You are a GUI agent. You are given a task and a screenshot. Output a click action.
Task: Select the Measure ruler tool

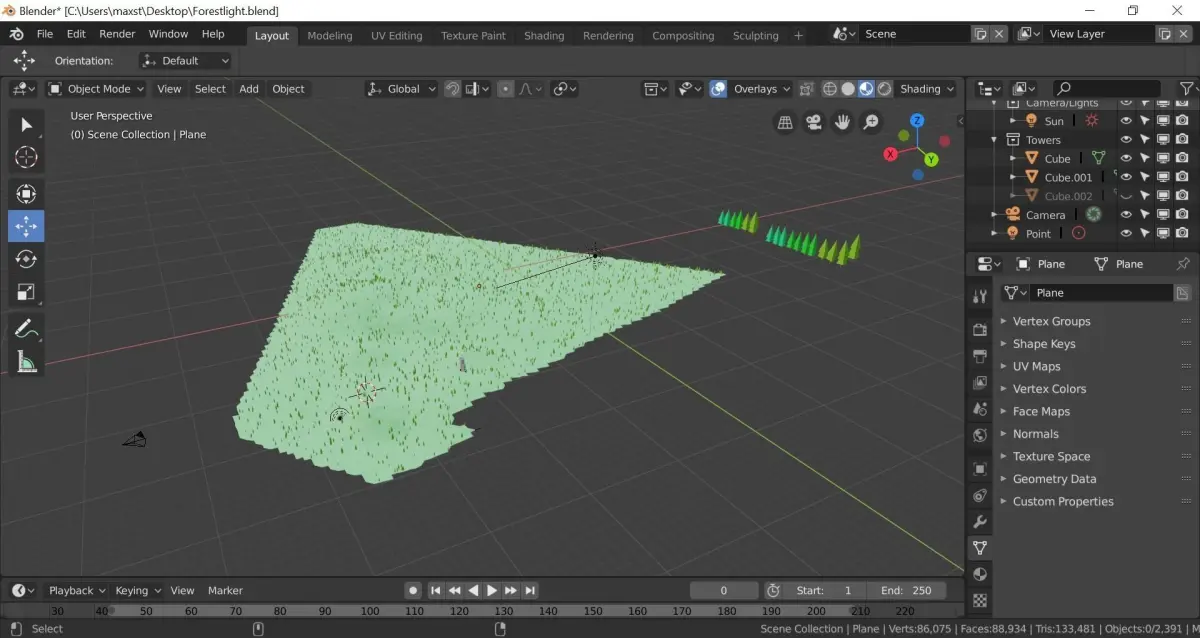coord(26,361)
